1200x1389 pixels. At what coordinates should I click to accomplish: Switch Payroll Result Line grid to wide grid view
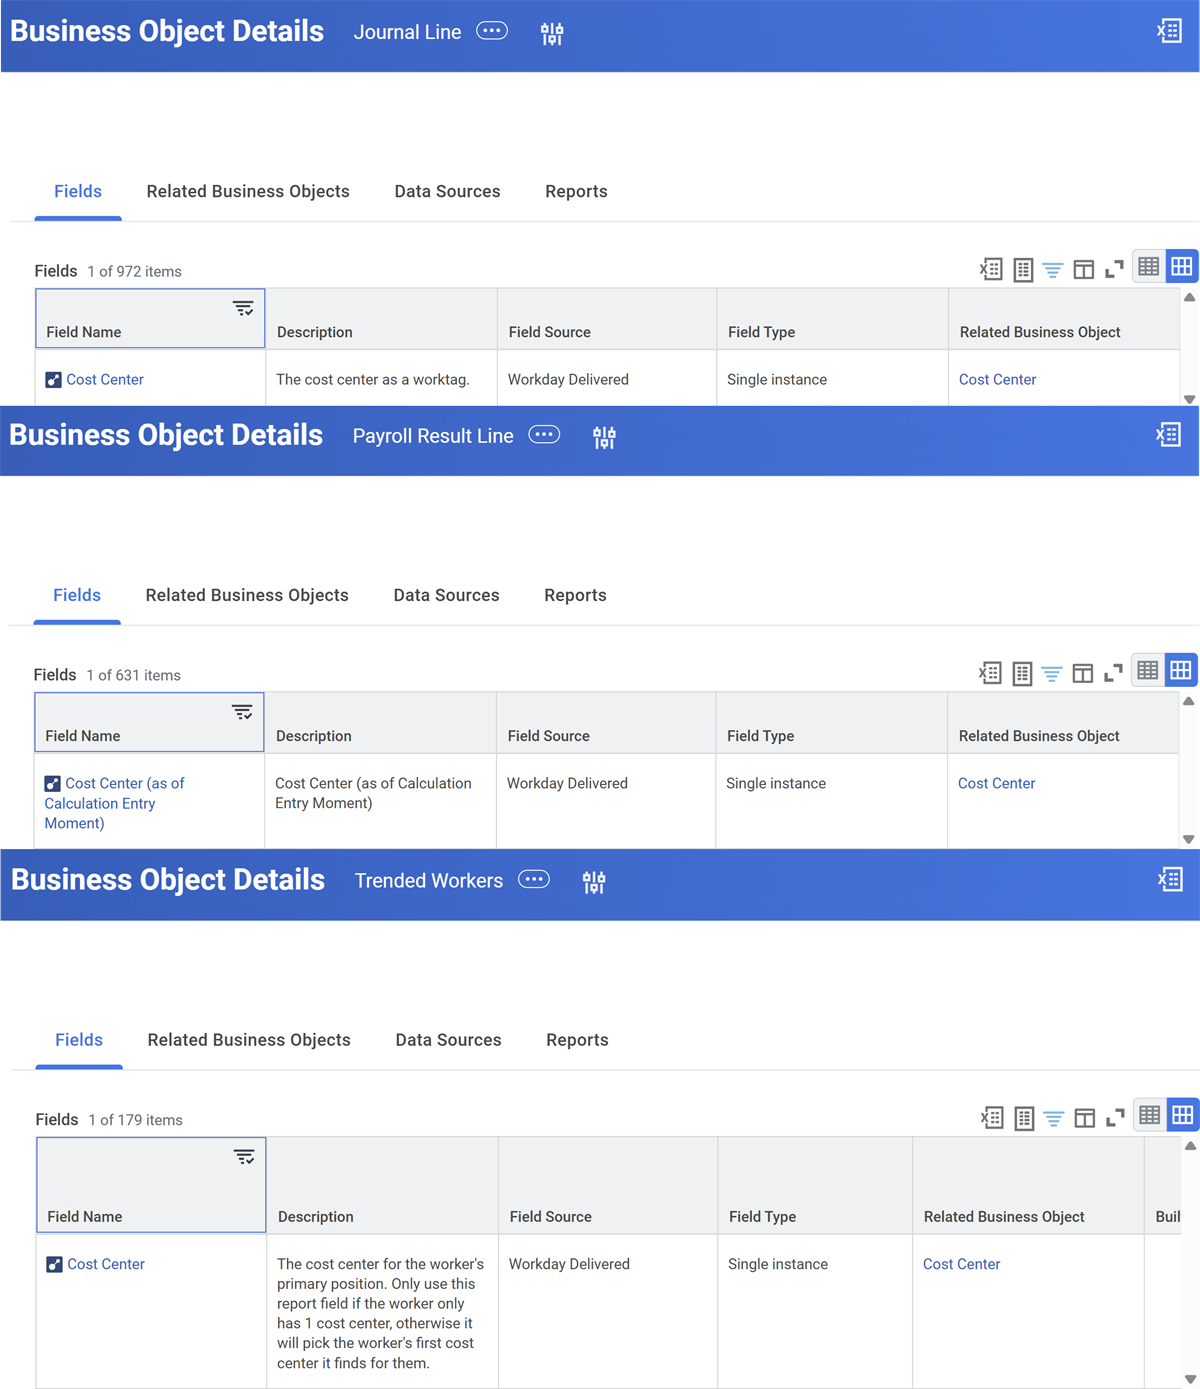tap(1181, 671)
